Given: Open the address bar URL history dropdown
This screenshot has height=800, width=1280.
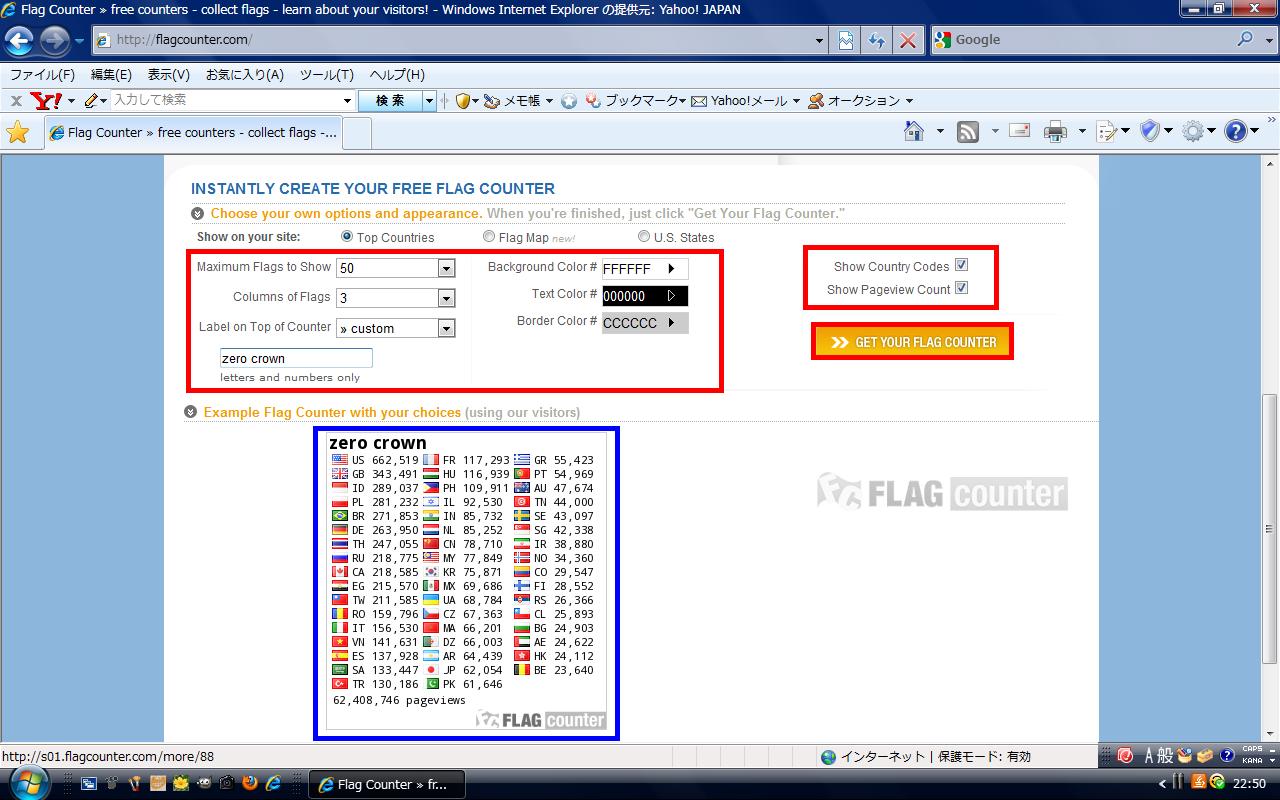Looking at the screenshot, I should pyautogui.click(x=819, y=40).
